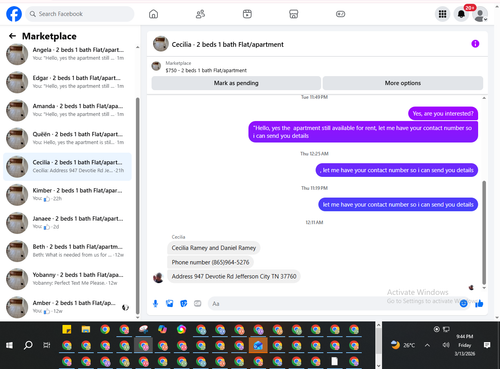The width and height of the screenshot is (500, 369).
Task: Open the emoji picker in message box
Action: pyautogui.click(x=463, y=303)
